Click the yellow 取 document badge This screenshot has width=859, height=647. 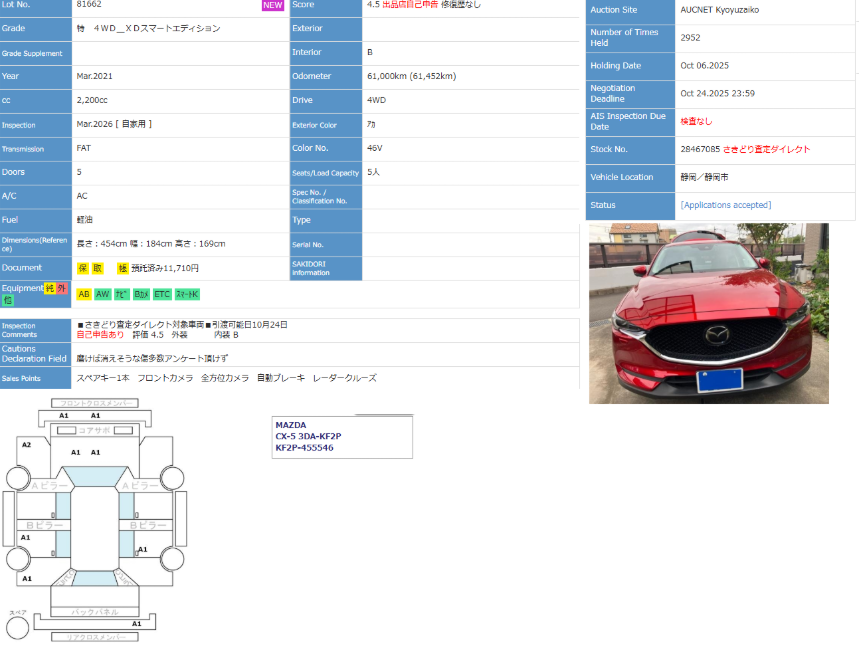pyautogui.click(x=97, y=268)
